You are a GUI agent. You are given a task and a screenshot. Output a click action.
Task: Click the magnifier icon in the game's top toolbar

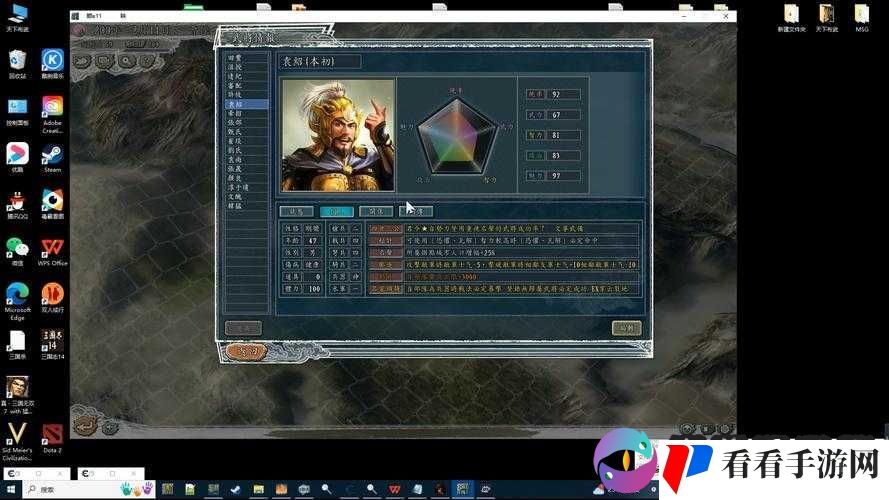pyautogui.click(x=126, y=60)
